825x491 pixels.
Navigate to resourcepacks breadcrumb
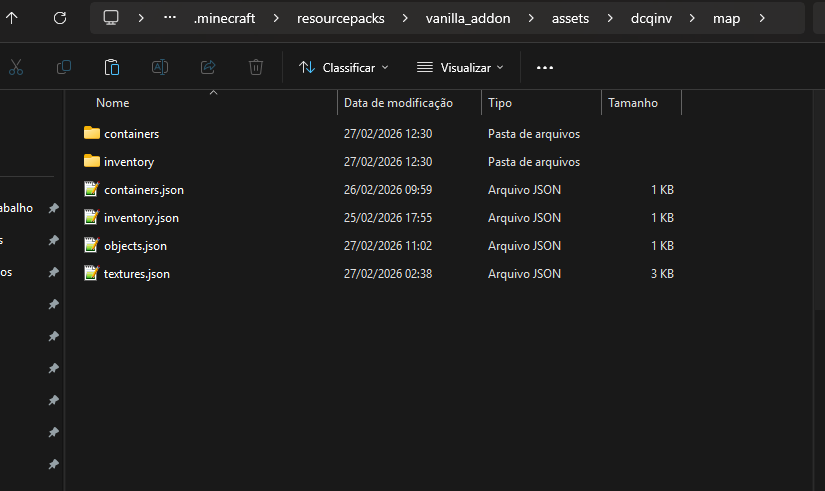[x=340, y=18]
